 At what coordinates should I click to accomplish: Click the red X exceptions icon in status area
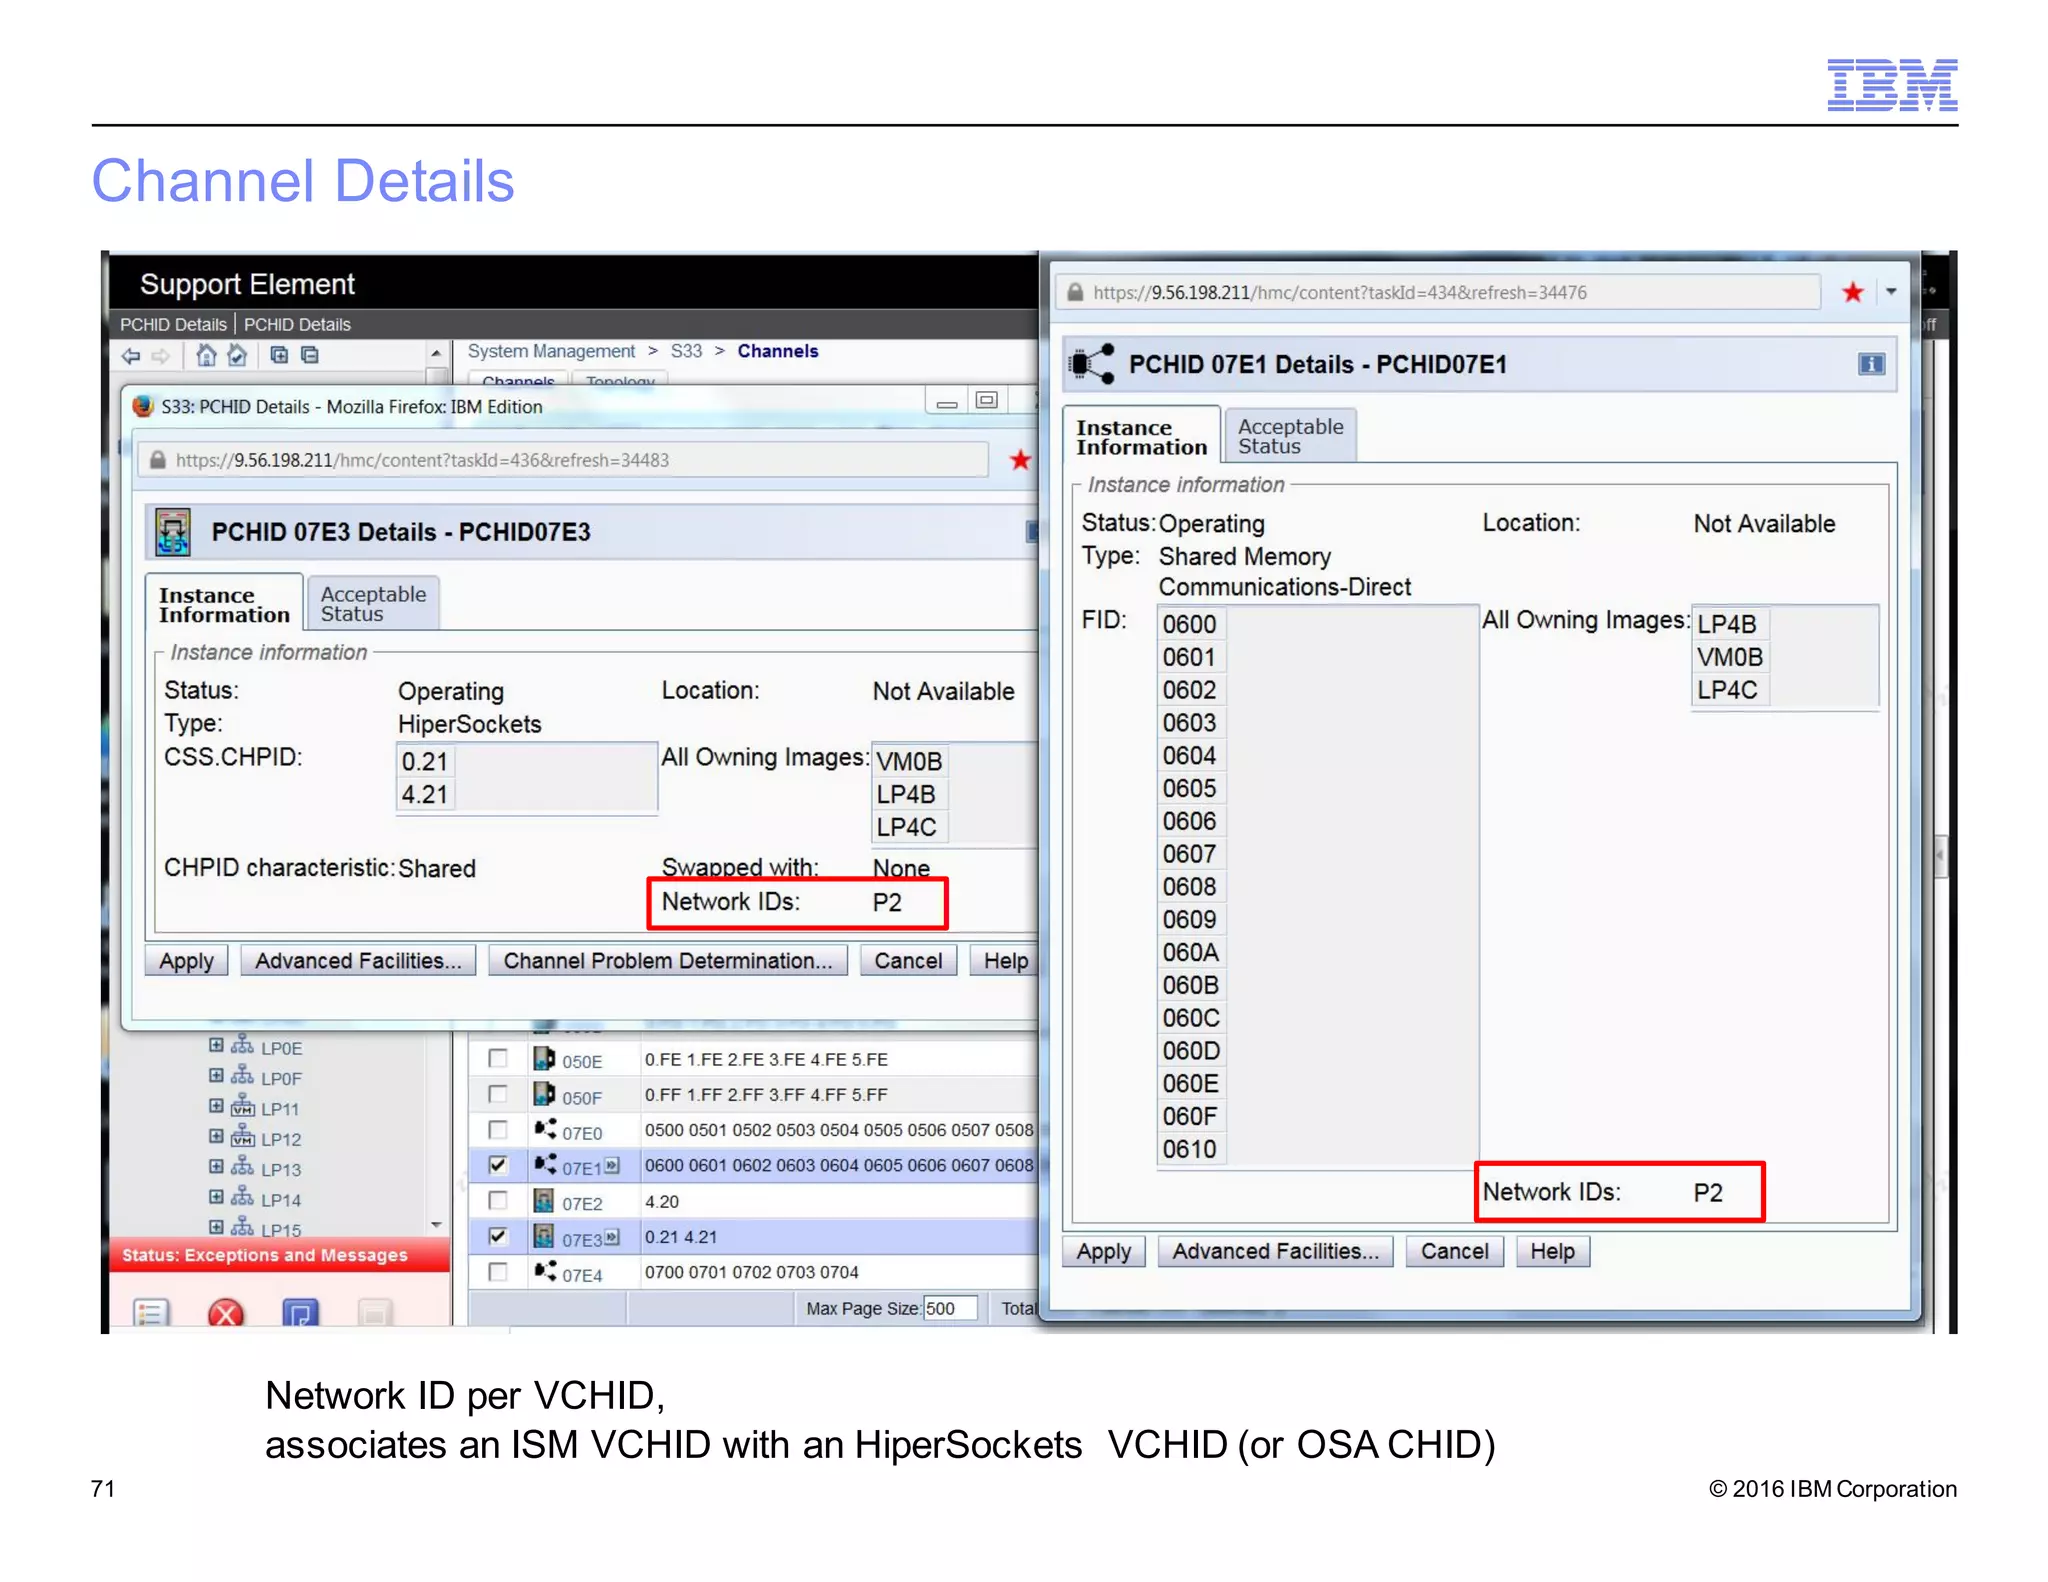[x=226, y=1312]
